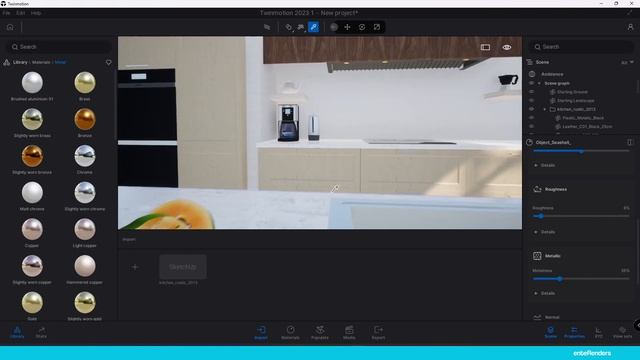The image size is (640, 360).
Task: Click the Home icon in top toolbar
Action: [10, 27]
